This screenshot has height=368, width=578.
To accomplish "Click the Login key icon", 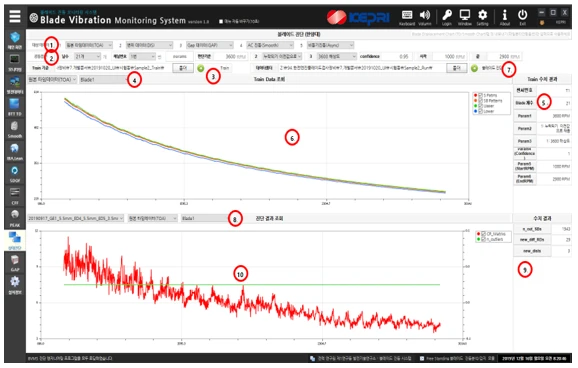I will (447, 17).
